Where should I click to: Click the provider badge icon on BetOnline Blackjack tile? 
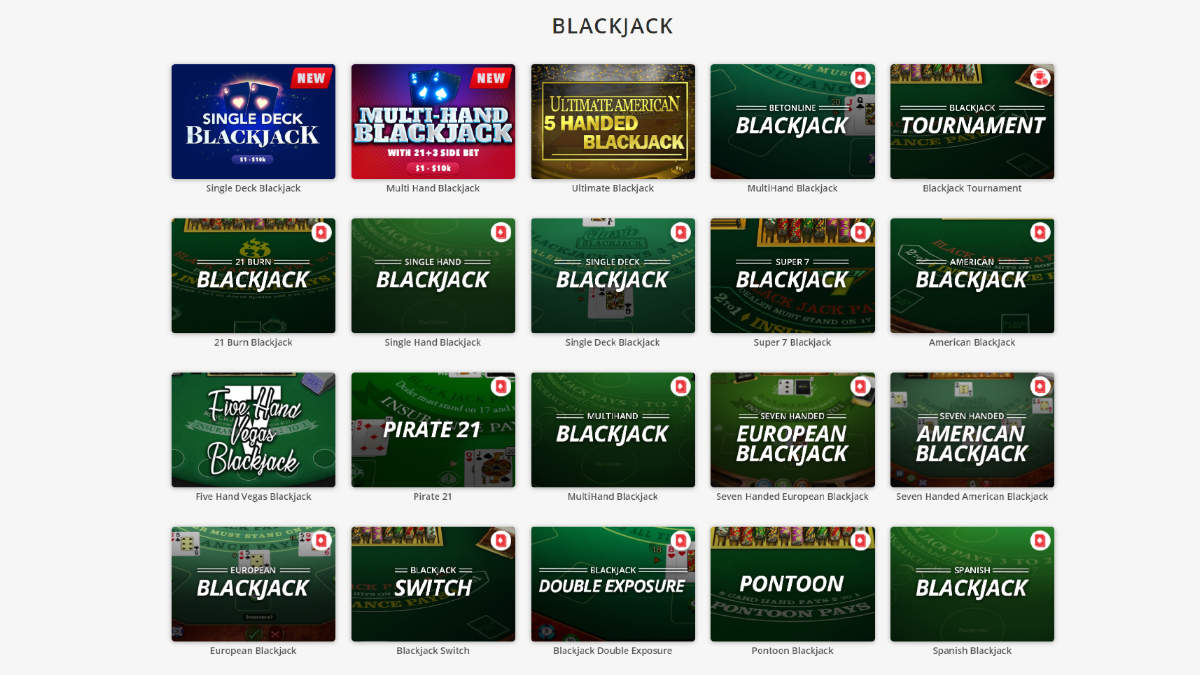(861, 78)
